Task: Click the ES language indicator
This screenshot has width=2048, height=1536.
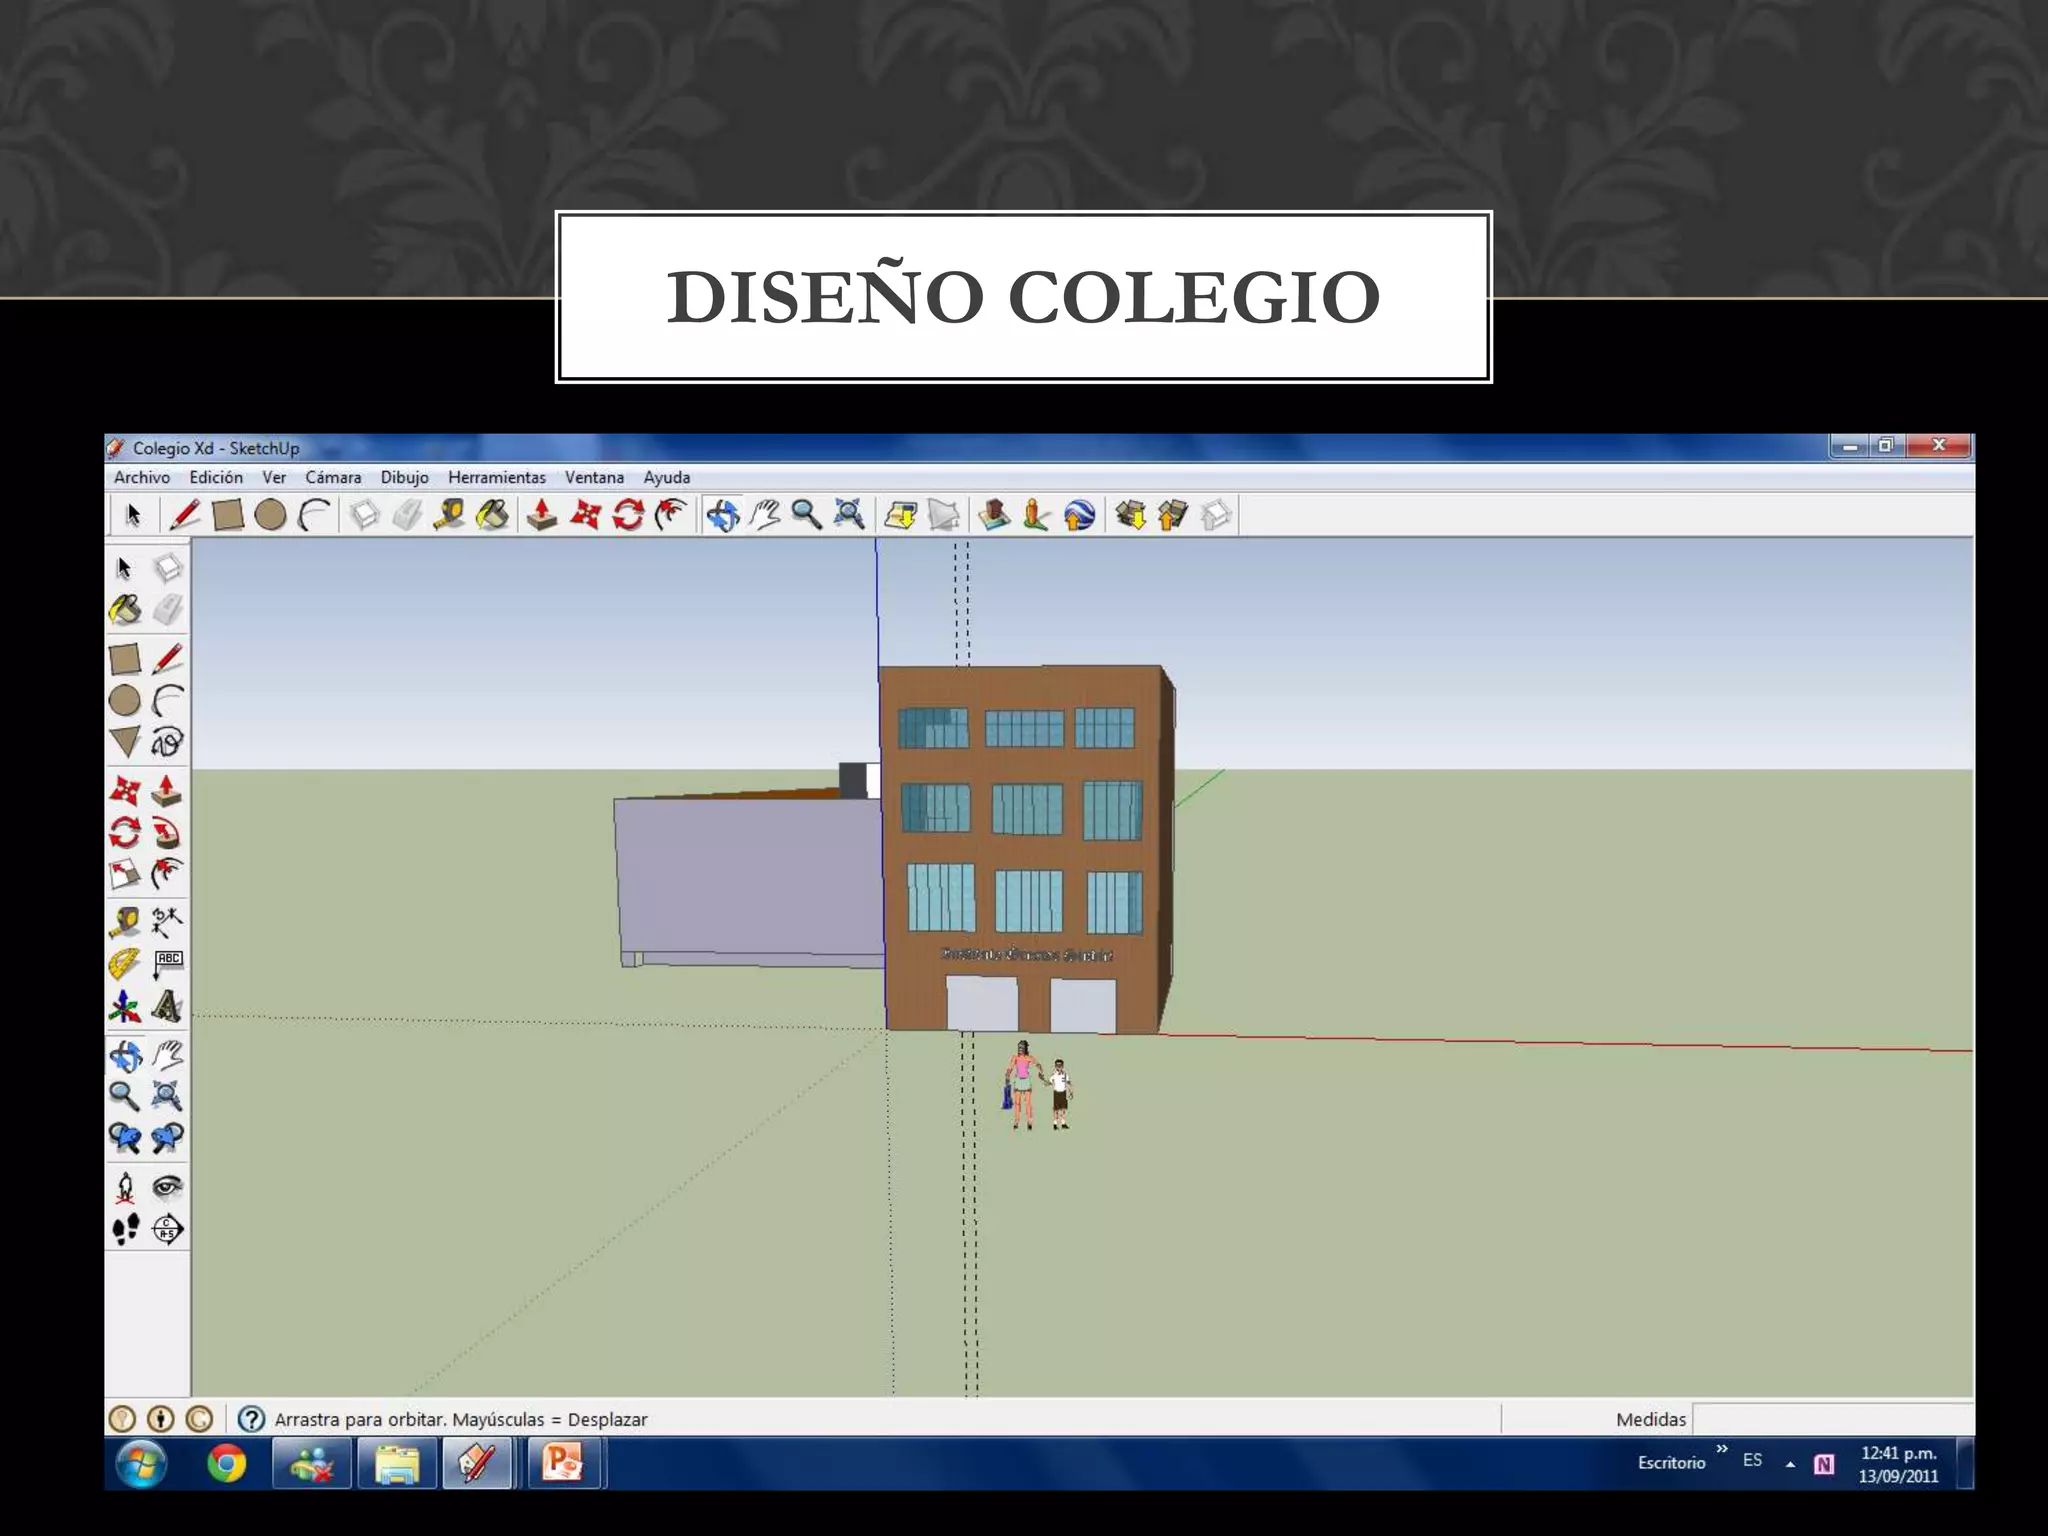Action: [1752, 1460]
